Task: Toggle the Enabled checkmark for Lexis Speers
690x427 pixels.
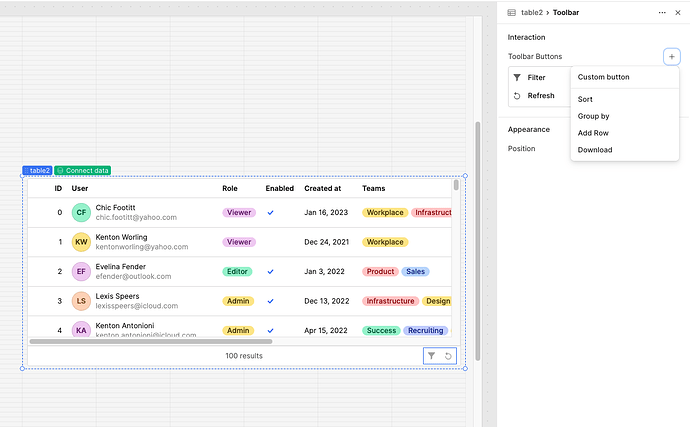Action: coord(270,301)
